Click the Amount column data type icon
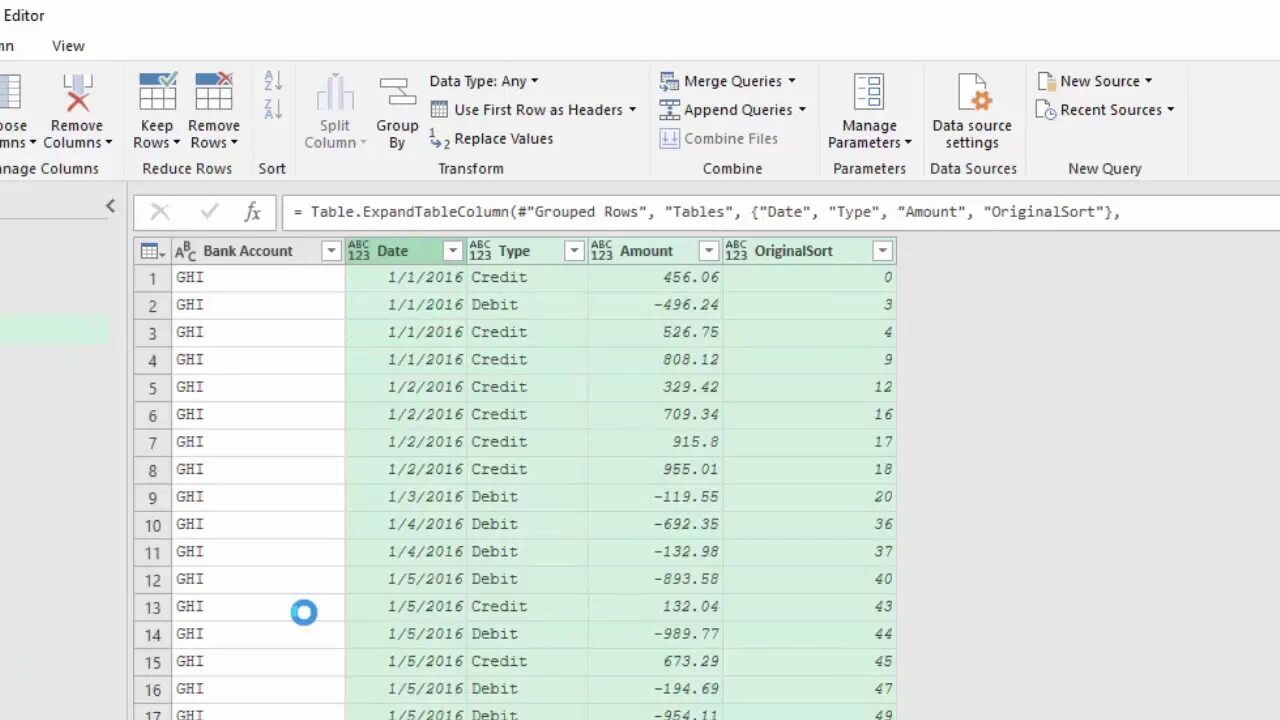This screenshot has height=720, width=1280. pyautogui.click(x=601, y=251)
